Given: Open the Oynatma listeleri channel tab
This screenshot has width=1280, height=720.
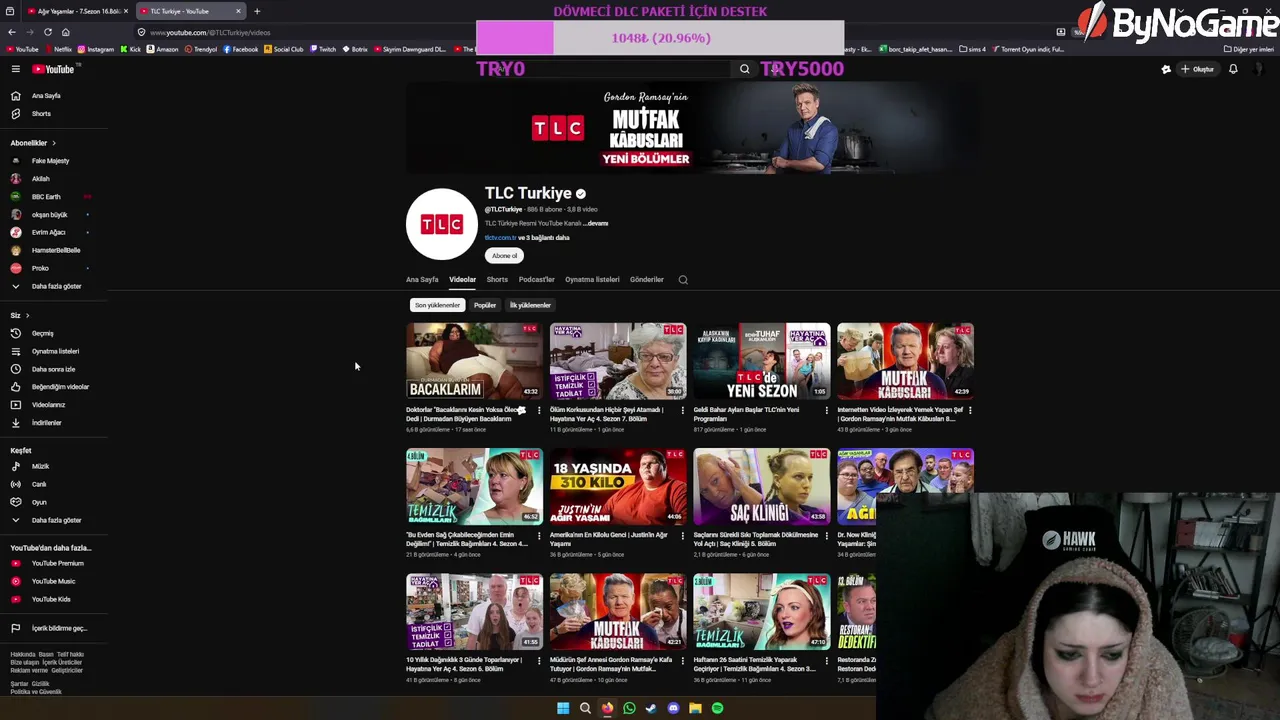Looking at the screenshot, I should (592, 280).
